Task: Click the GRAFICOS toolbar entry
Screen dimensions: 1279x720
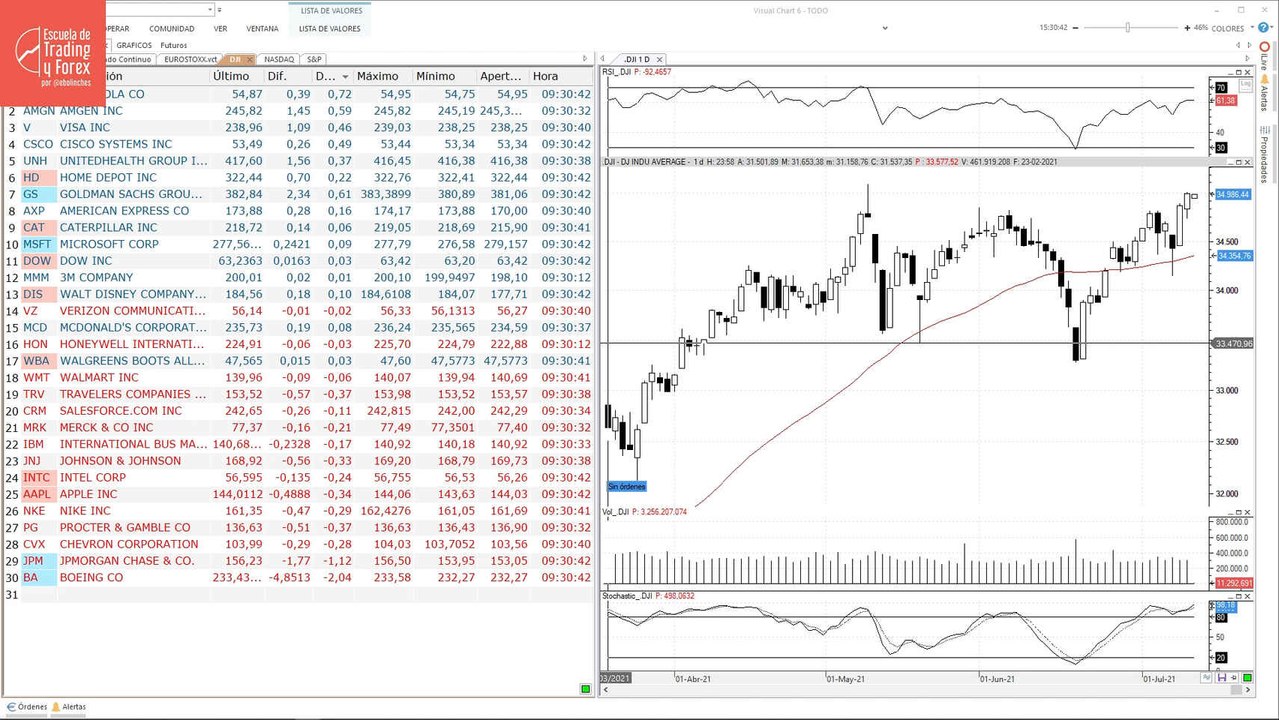Action: point(134,45)
